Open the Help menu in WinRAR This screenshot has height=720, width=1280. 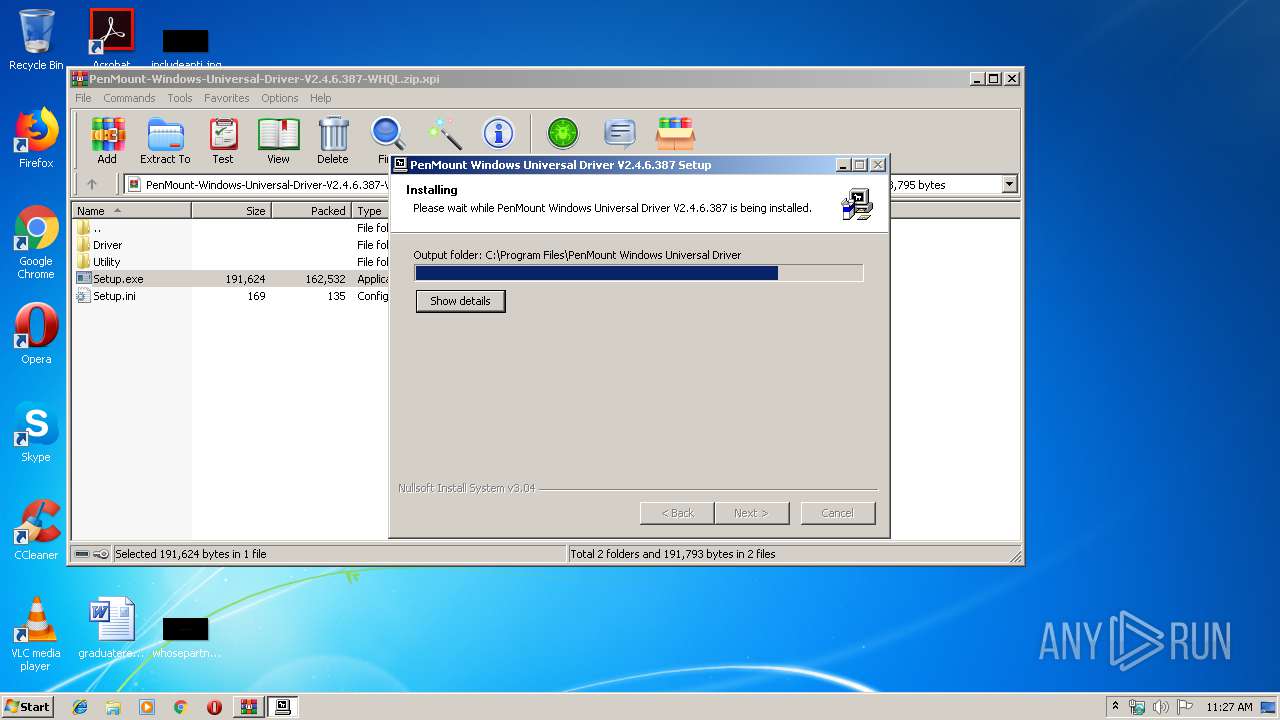click(320, 98)
